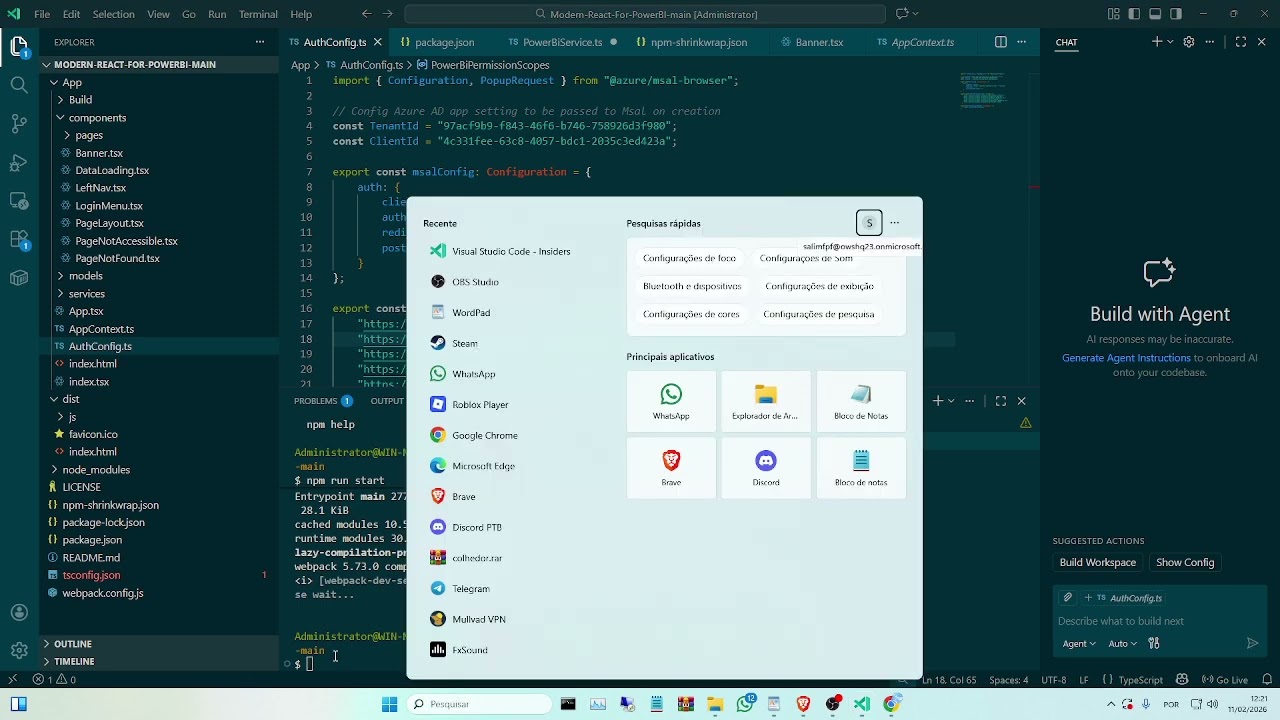This screenshot has width=1280, height=720.
Task: Open new chat dropdown arrow
Action: tap(1169, 42)
